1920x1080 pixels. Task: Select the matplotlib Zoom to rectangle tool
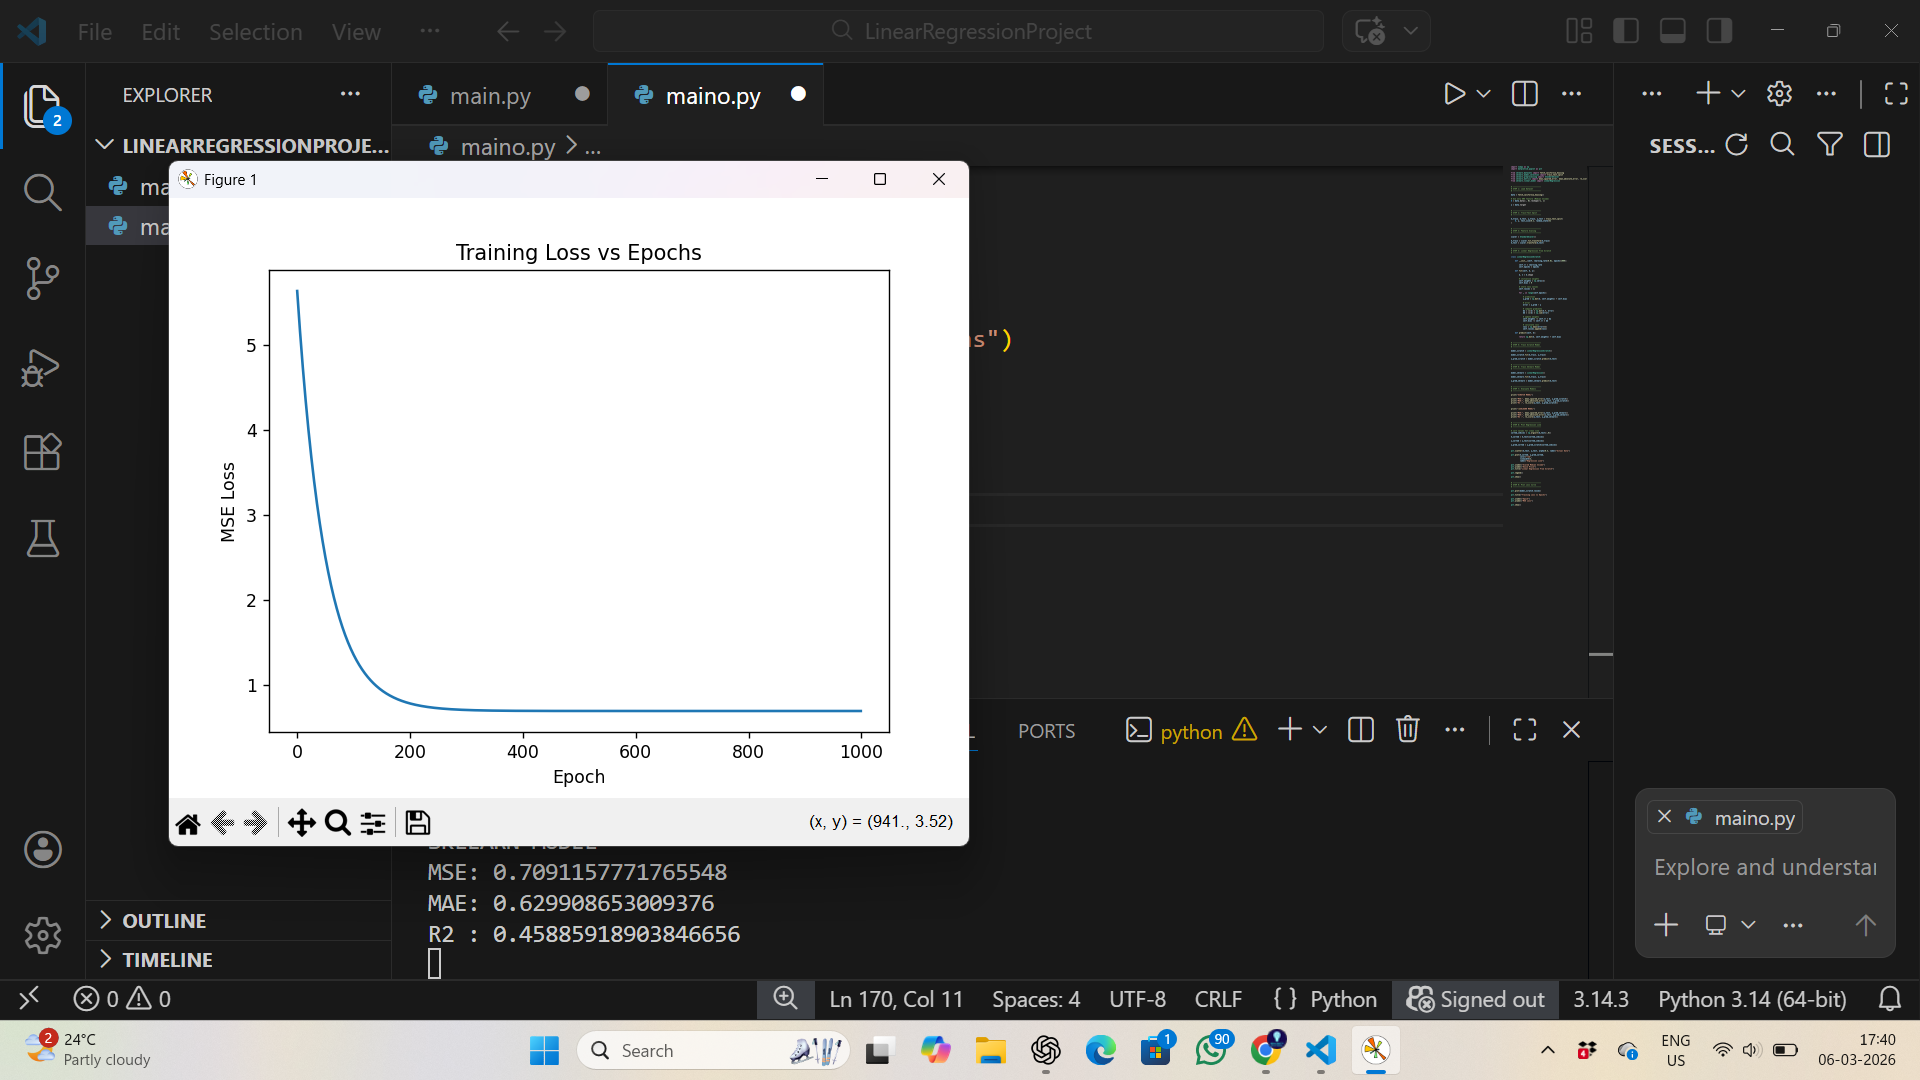pyautogui.click(x=338, y=823)
